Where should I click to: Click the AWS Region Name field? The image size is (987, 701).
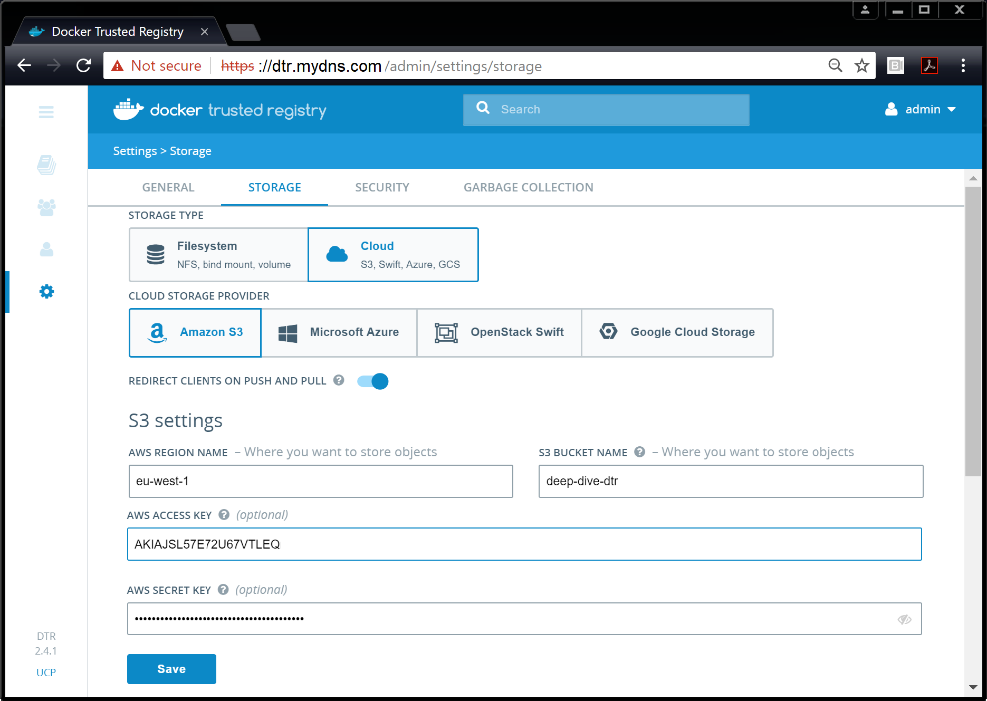coord(321,481)
